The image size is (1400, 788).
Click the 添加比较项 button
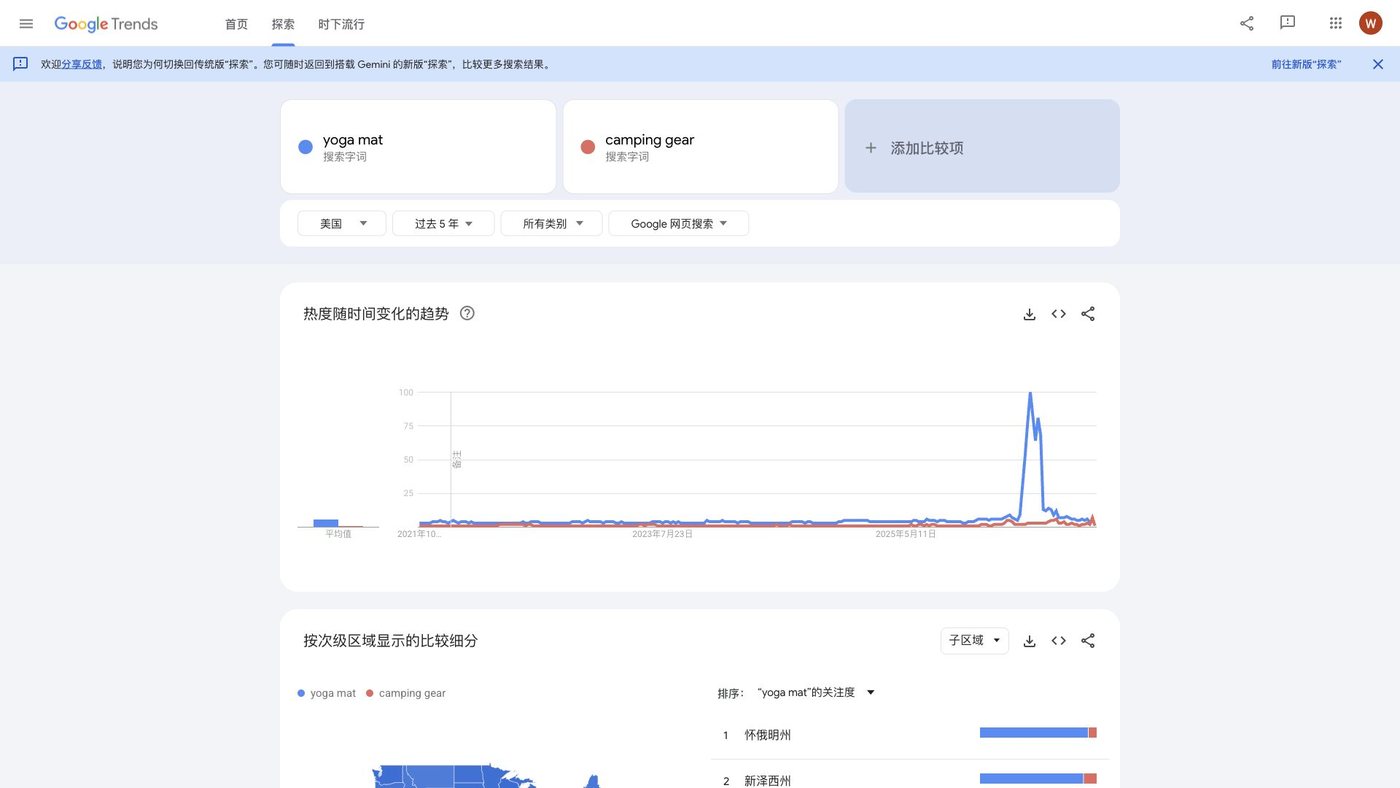(982, 146)
